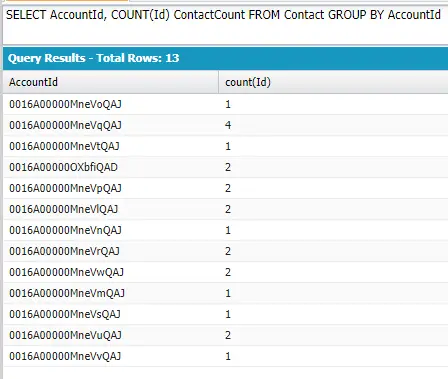Screen dimensions: 448x379
Task: Select row with AccountId 0016A00000MneVpQAJ
Action: click(x=225, y=188)
